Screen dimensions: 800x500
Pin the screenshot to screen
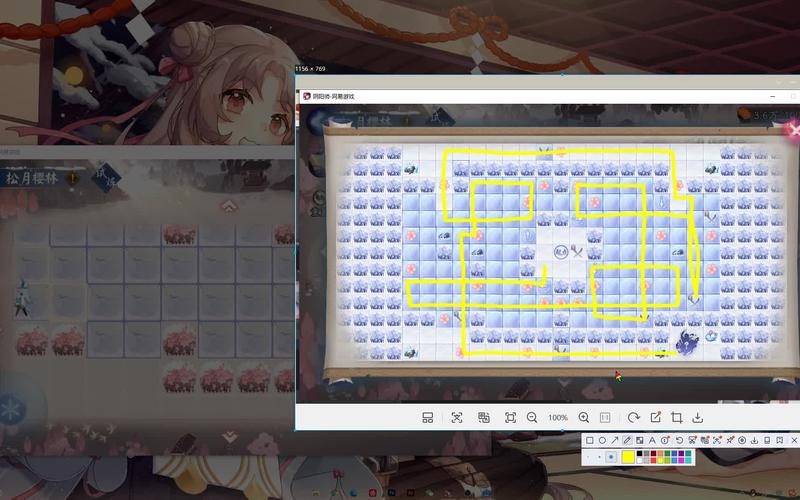tap(730, 440)
